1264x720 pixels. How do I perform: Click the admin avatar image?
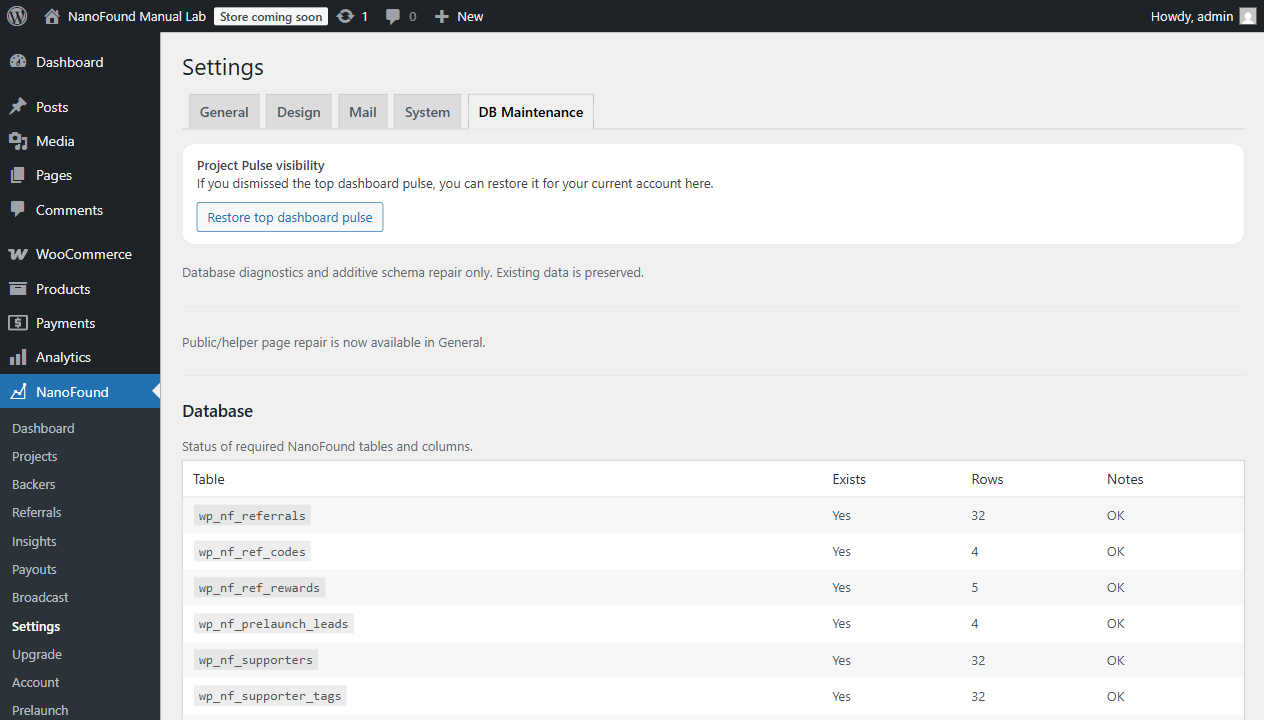(1247, 16)
